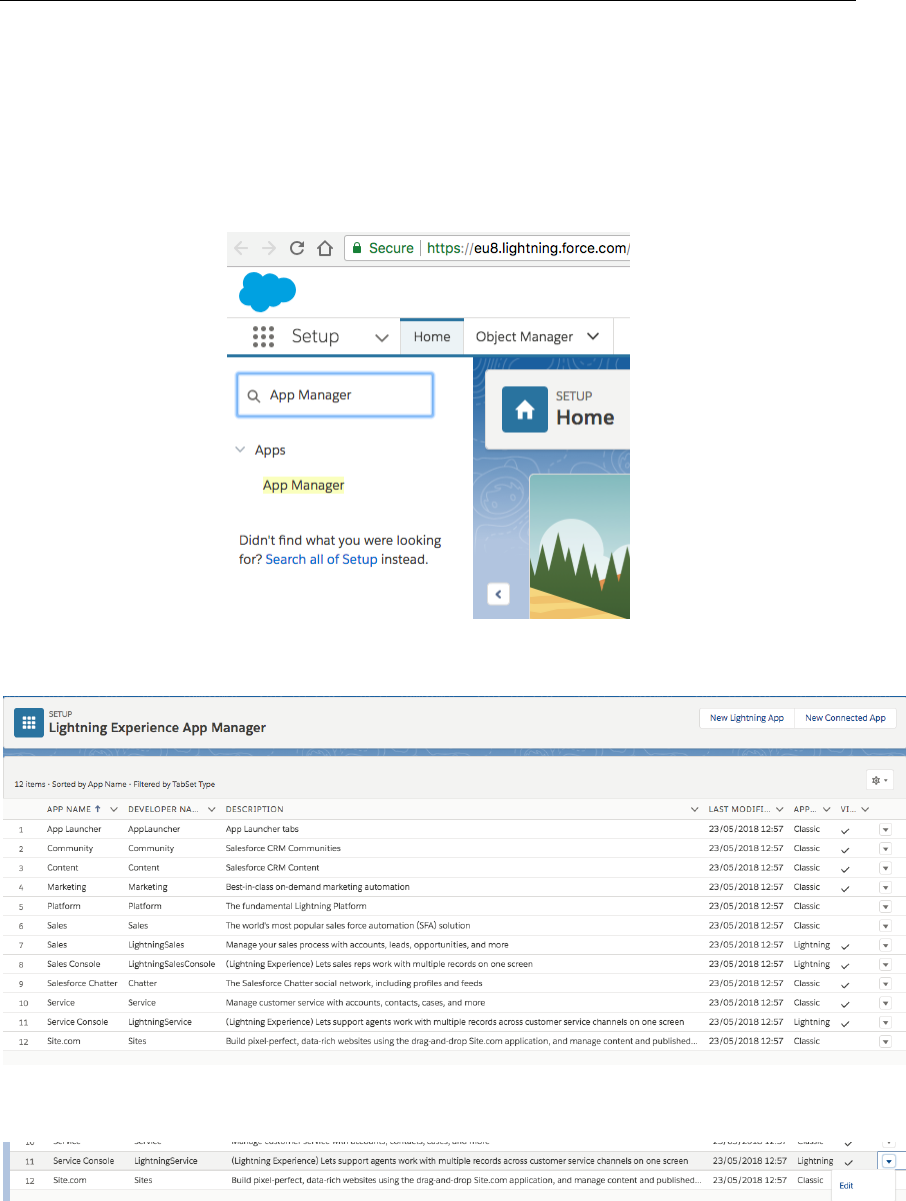Click the magnifier icon in the search box
The height and width of the screenshot is (1201, 906).
pos(254,395)
